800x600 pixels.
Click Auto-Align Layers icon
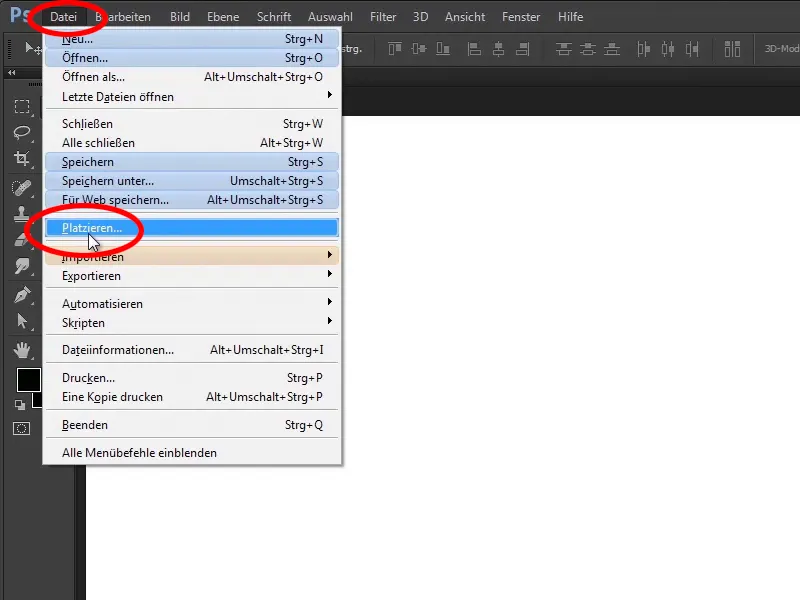[732, 49]
